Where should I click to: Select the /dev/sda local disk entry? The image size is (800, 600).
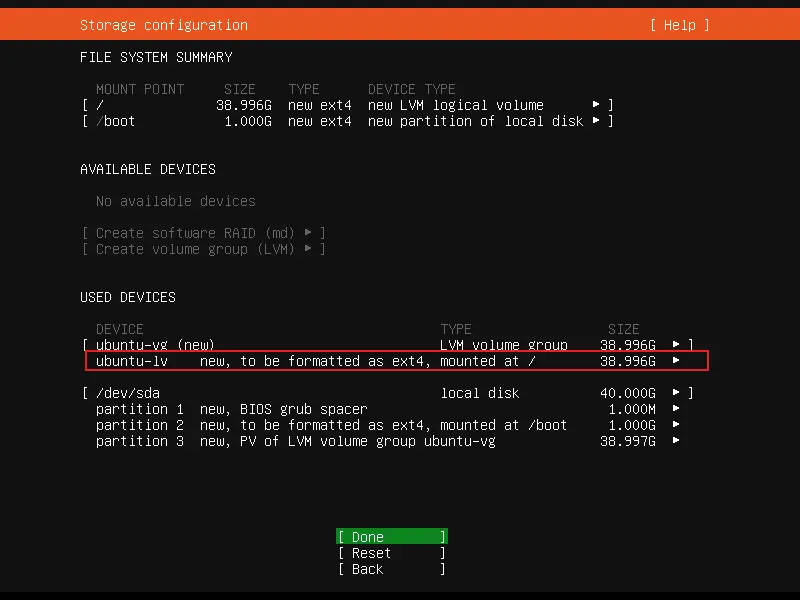coord(388,393)
